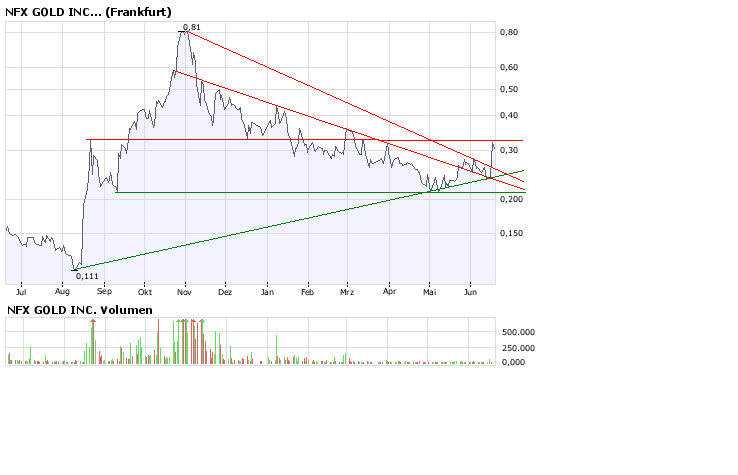Click the 500.000 volume axis label
This screenshot has width=738, height=475.
pyautogui.click(x=518, y=331)
